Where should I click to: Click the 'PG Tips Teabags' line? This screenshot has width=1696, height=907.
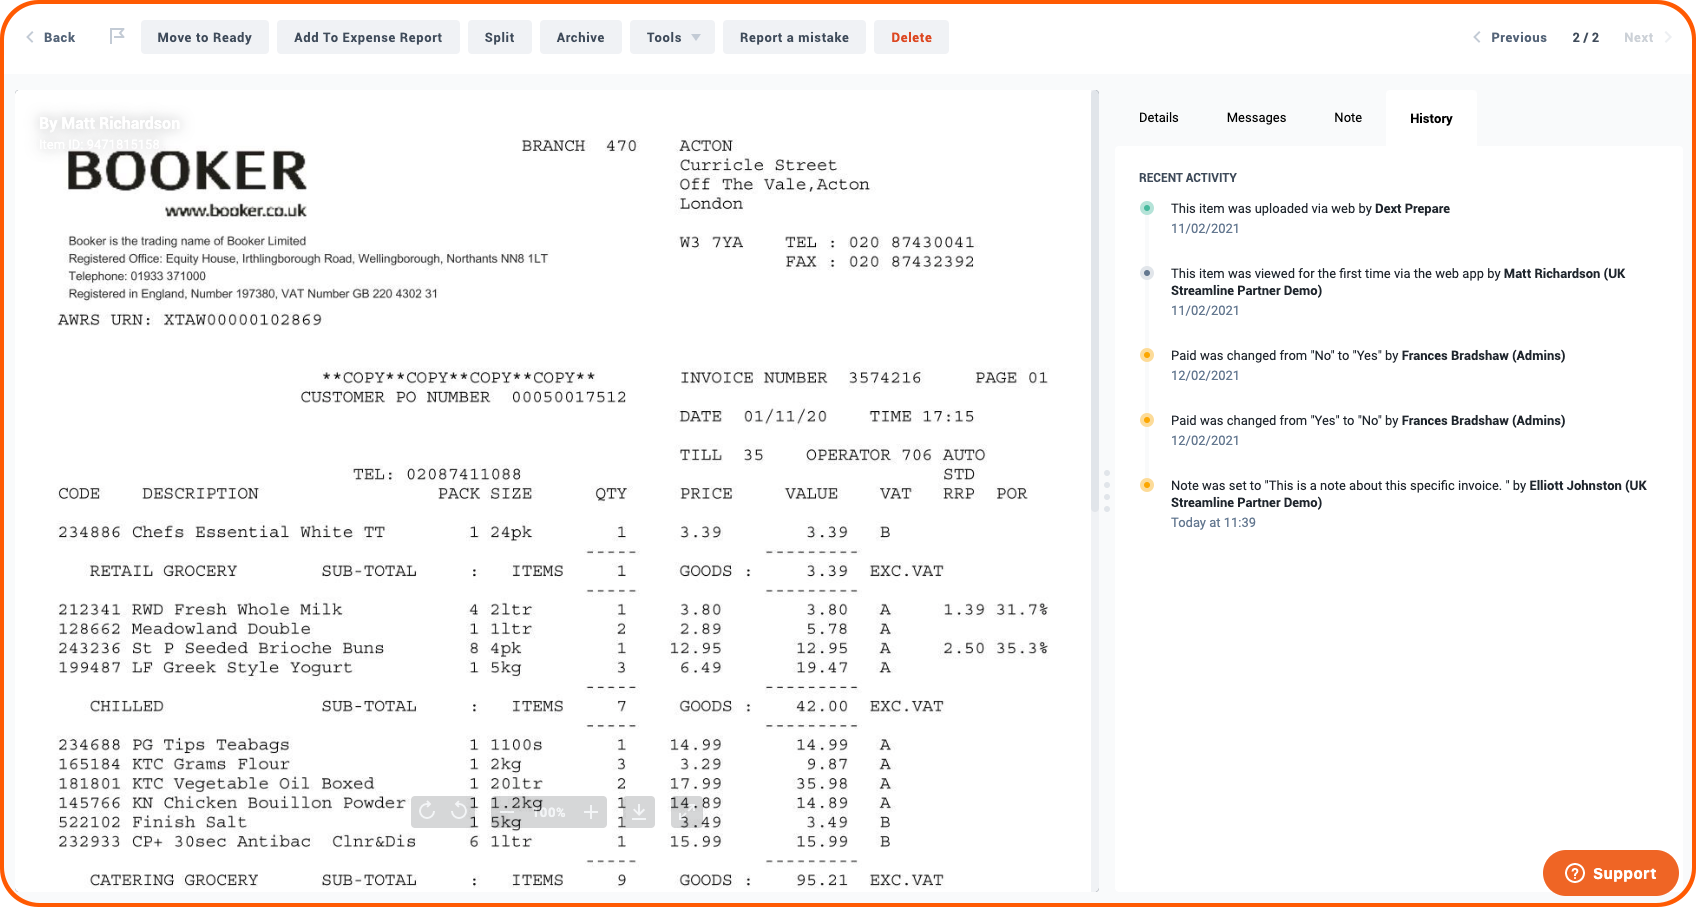coord(211,745)
